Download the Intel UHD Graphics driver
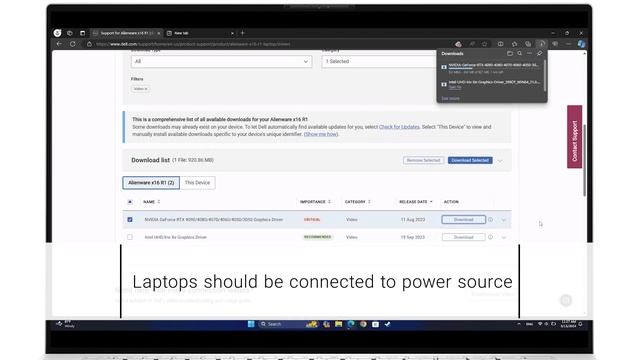Viewport: 640px width, 360px height. pyautogui.click(x=464, y=237)
